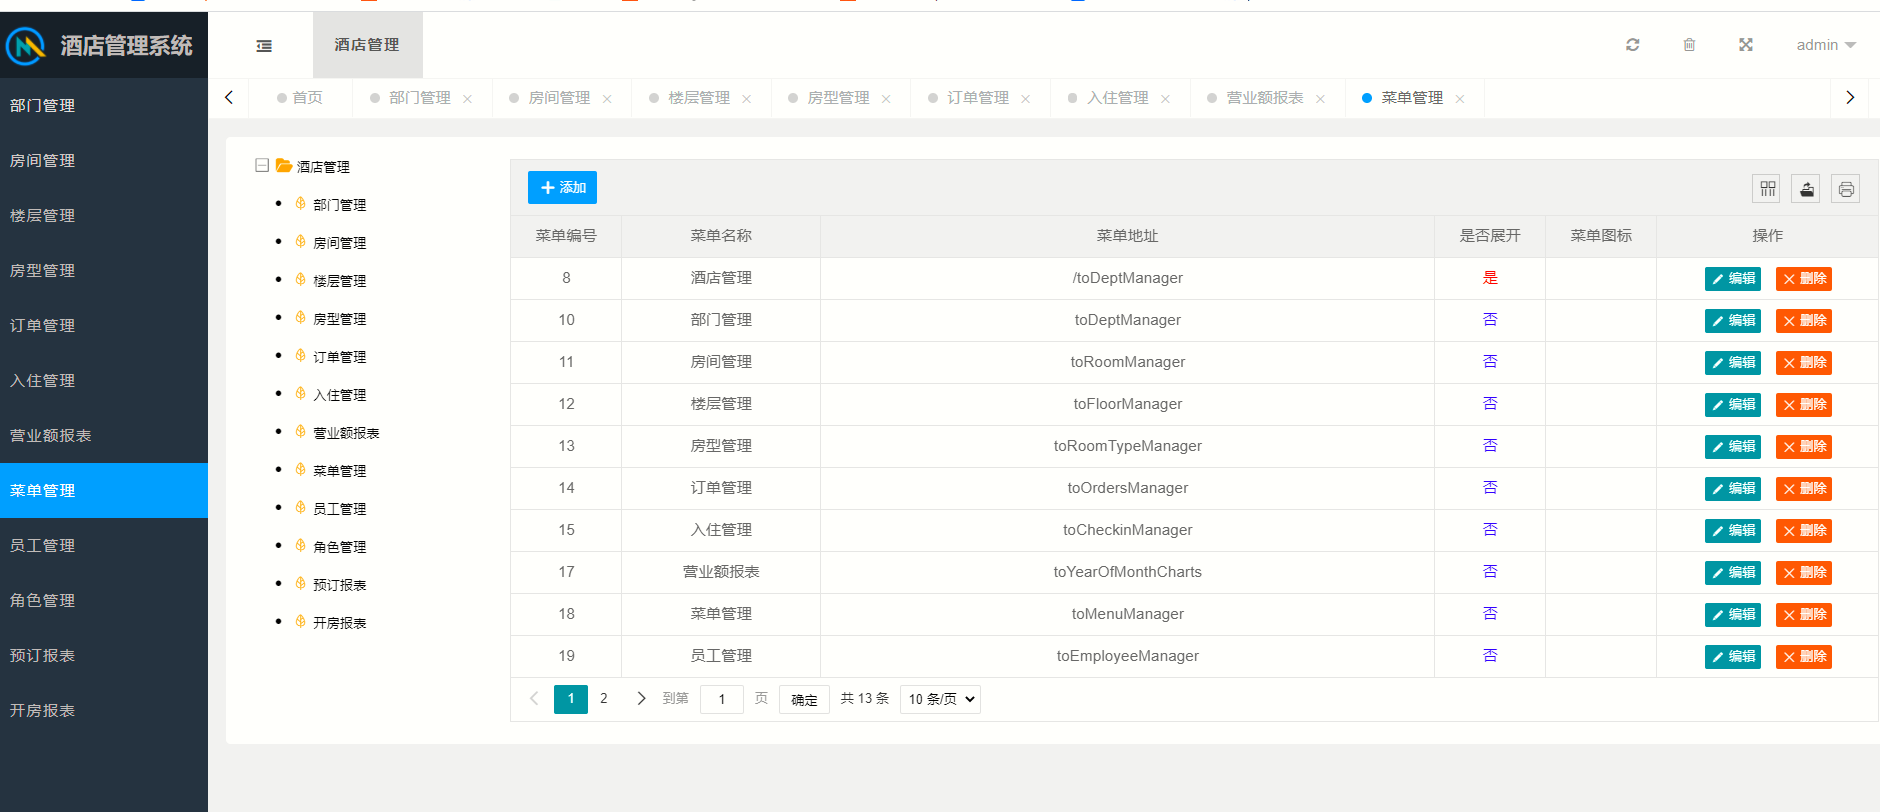Edit the toRoomTypeManager row
Viewport: 1880px width, 812px height.
coord(1733,447)
